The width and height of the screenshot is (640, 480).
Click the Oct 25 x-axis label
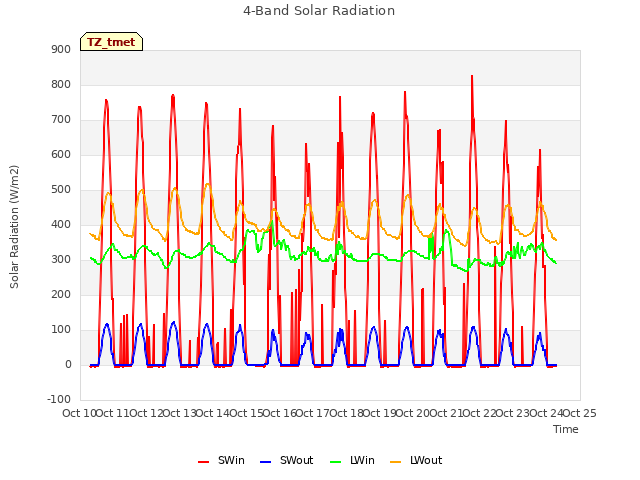pyautogui.click(x=580, y=413)
